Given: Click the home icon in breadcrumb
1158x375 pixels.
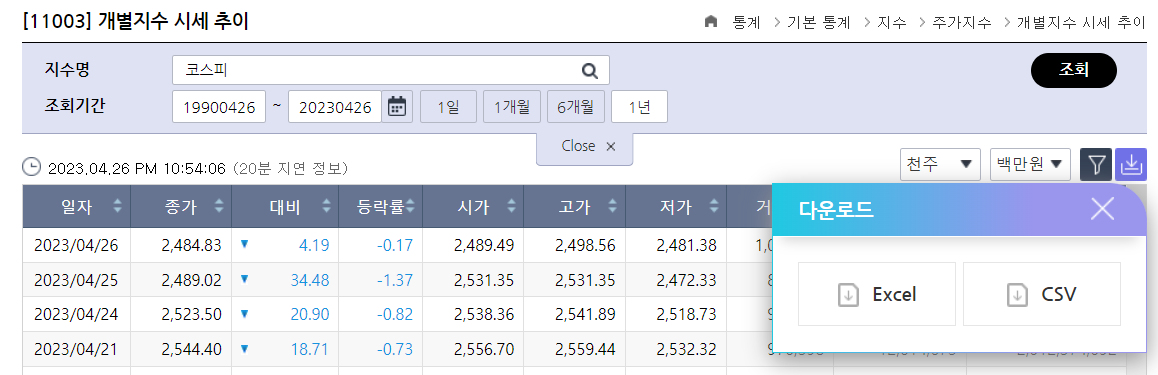Looking at the screenshot, I should click(710, 22).
